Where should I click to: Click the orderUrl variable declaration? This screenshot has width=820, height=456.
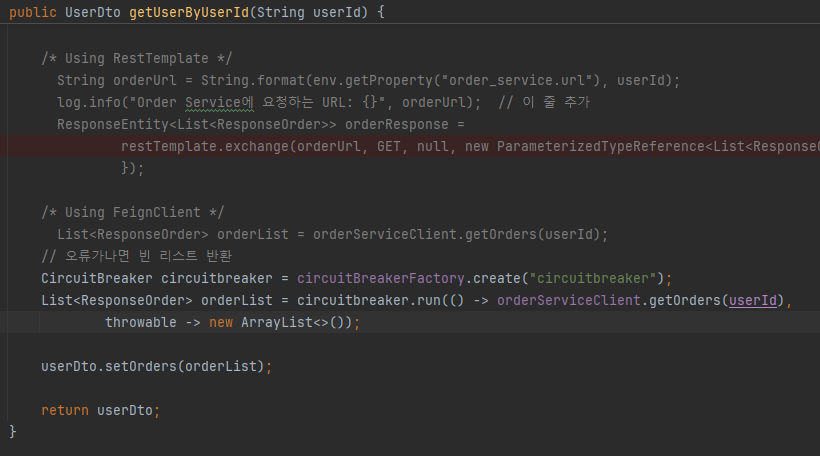click(x=145, y=80)
